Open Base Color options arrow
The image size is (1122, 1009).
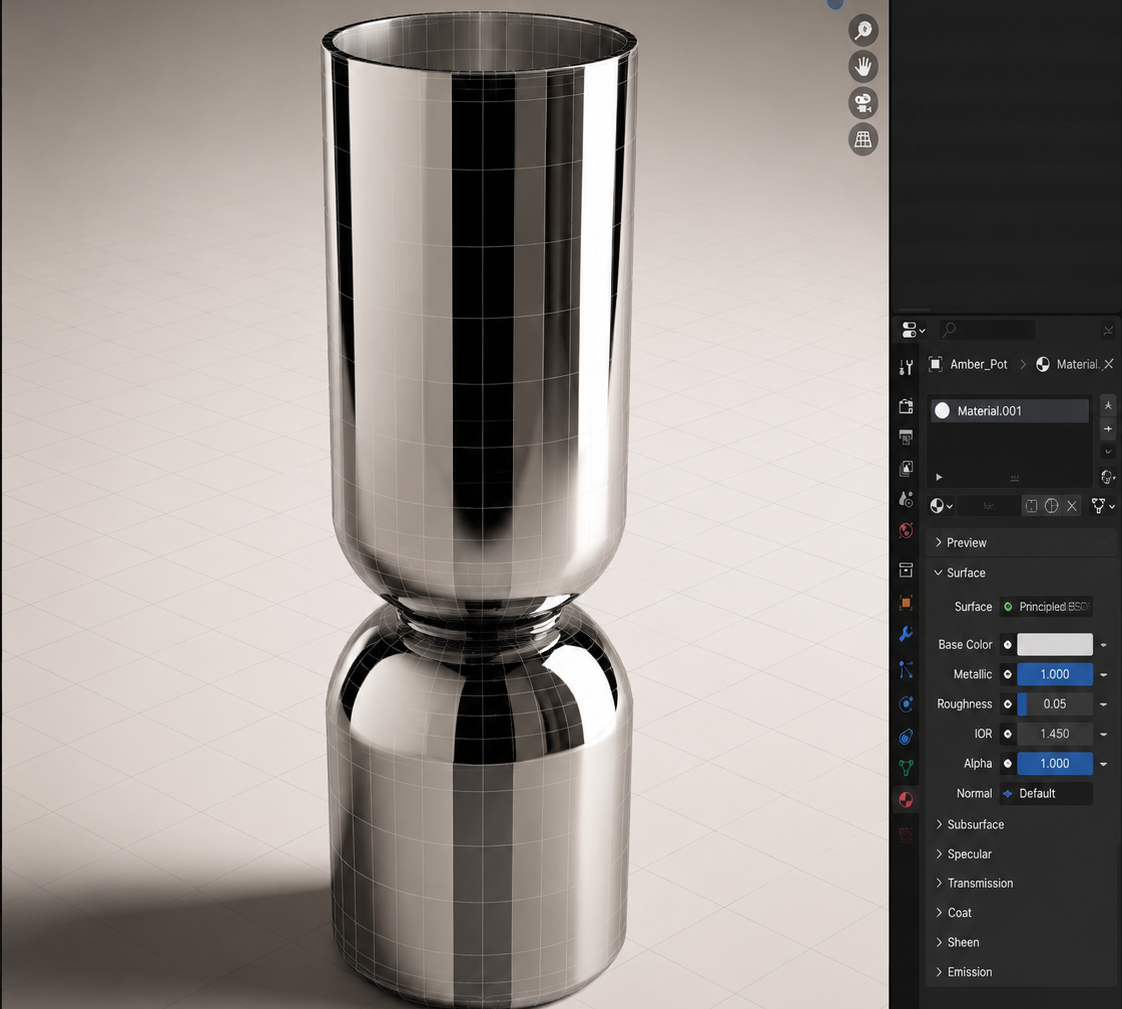point(1104,645)
